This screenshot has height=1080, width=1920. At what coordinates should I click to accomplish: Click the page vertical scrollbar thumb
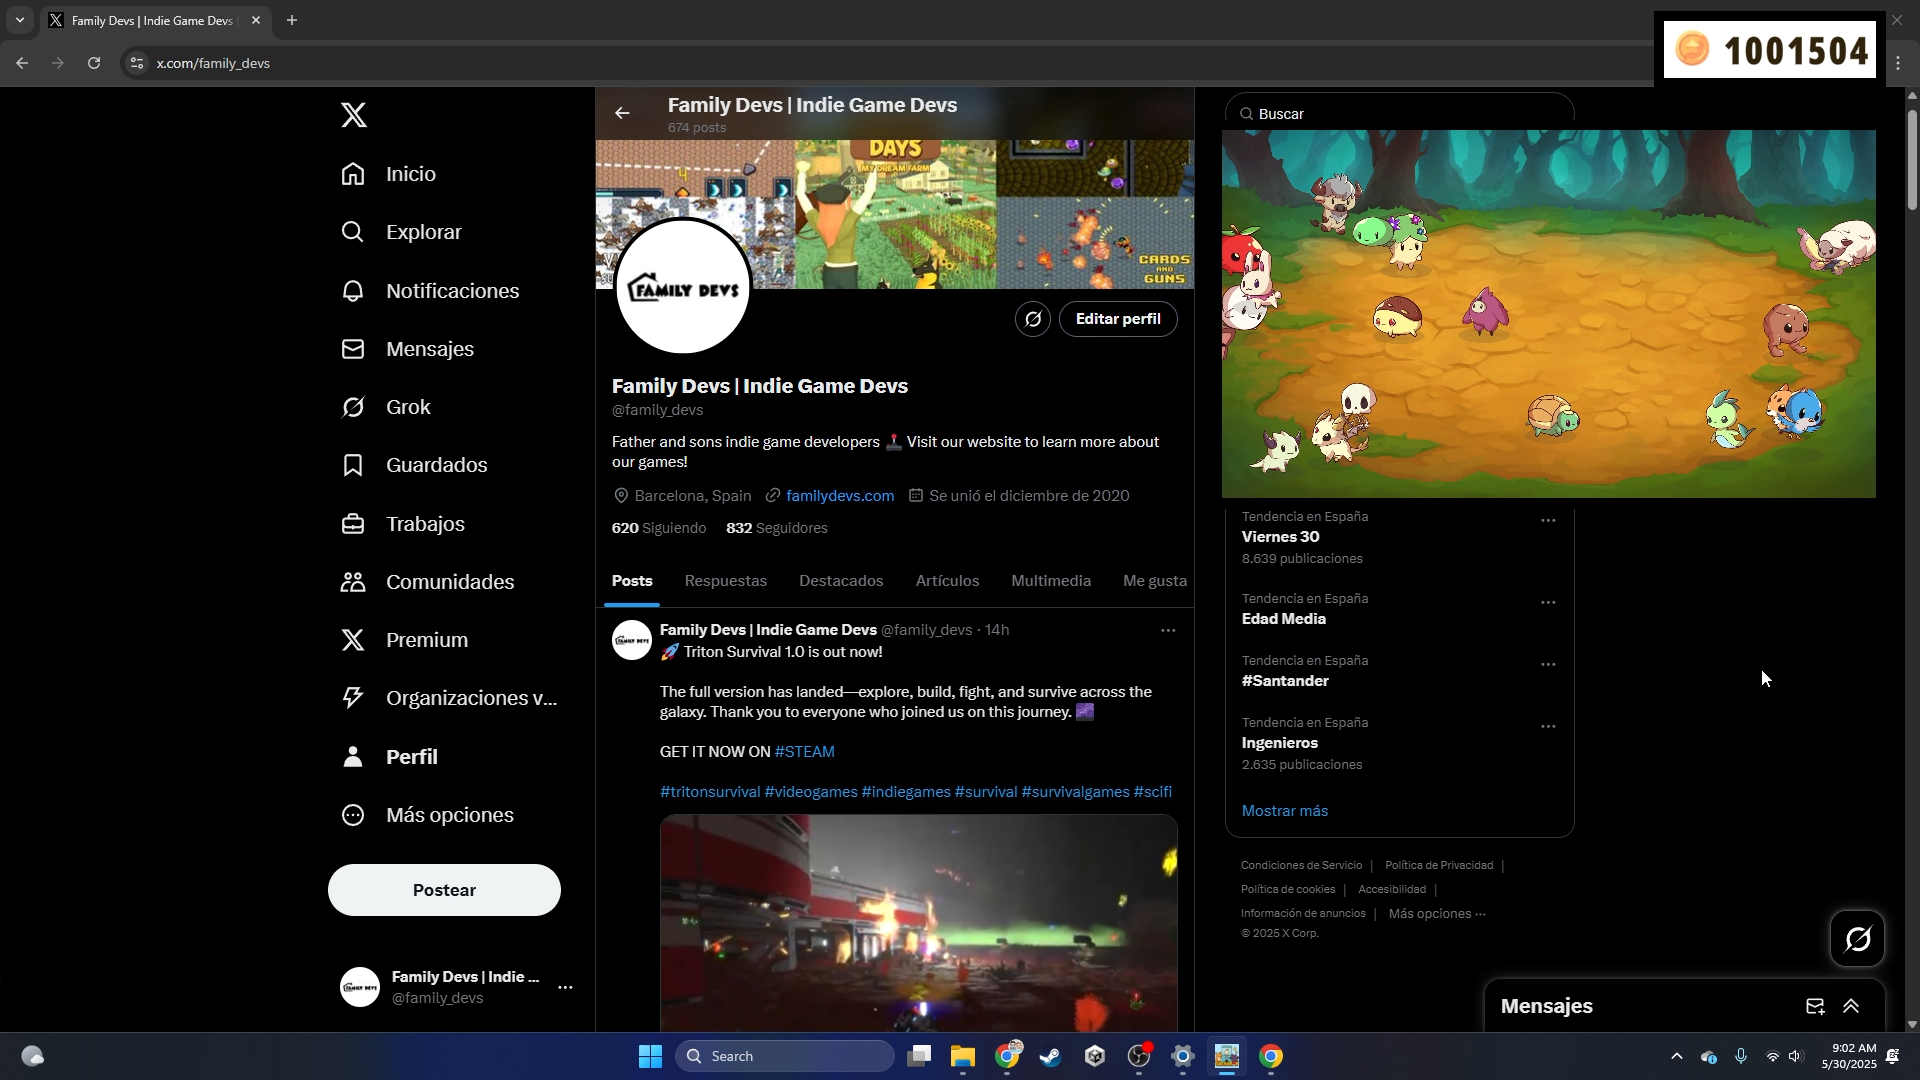click(x=1912, y=158)
